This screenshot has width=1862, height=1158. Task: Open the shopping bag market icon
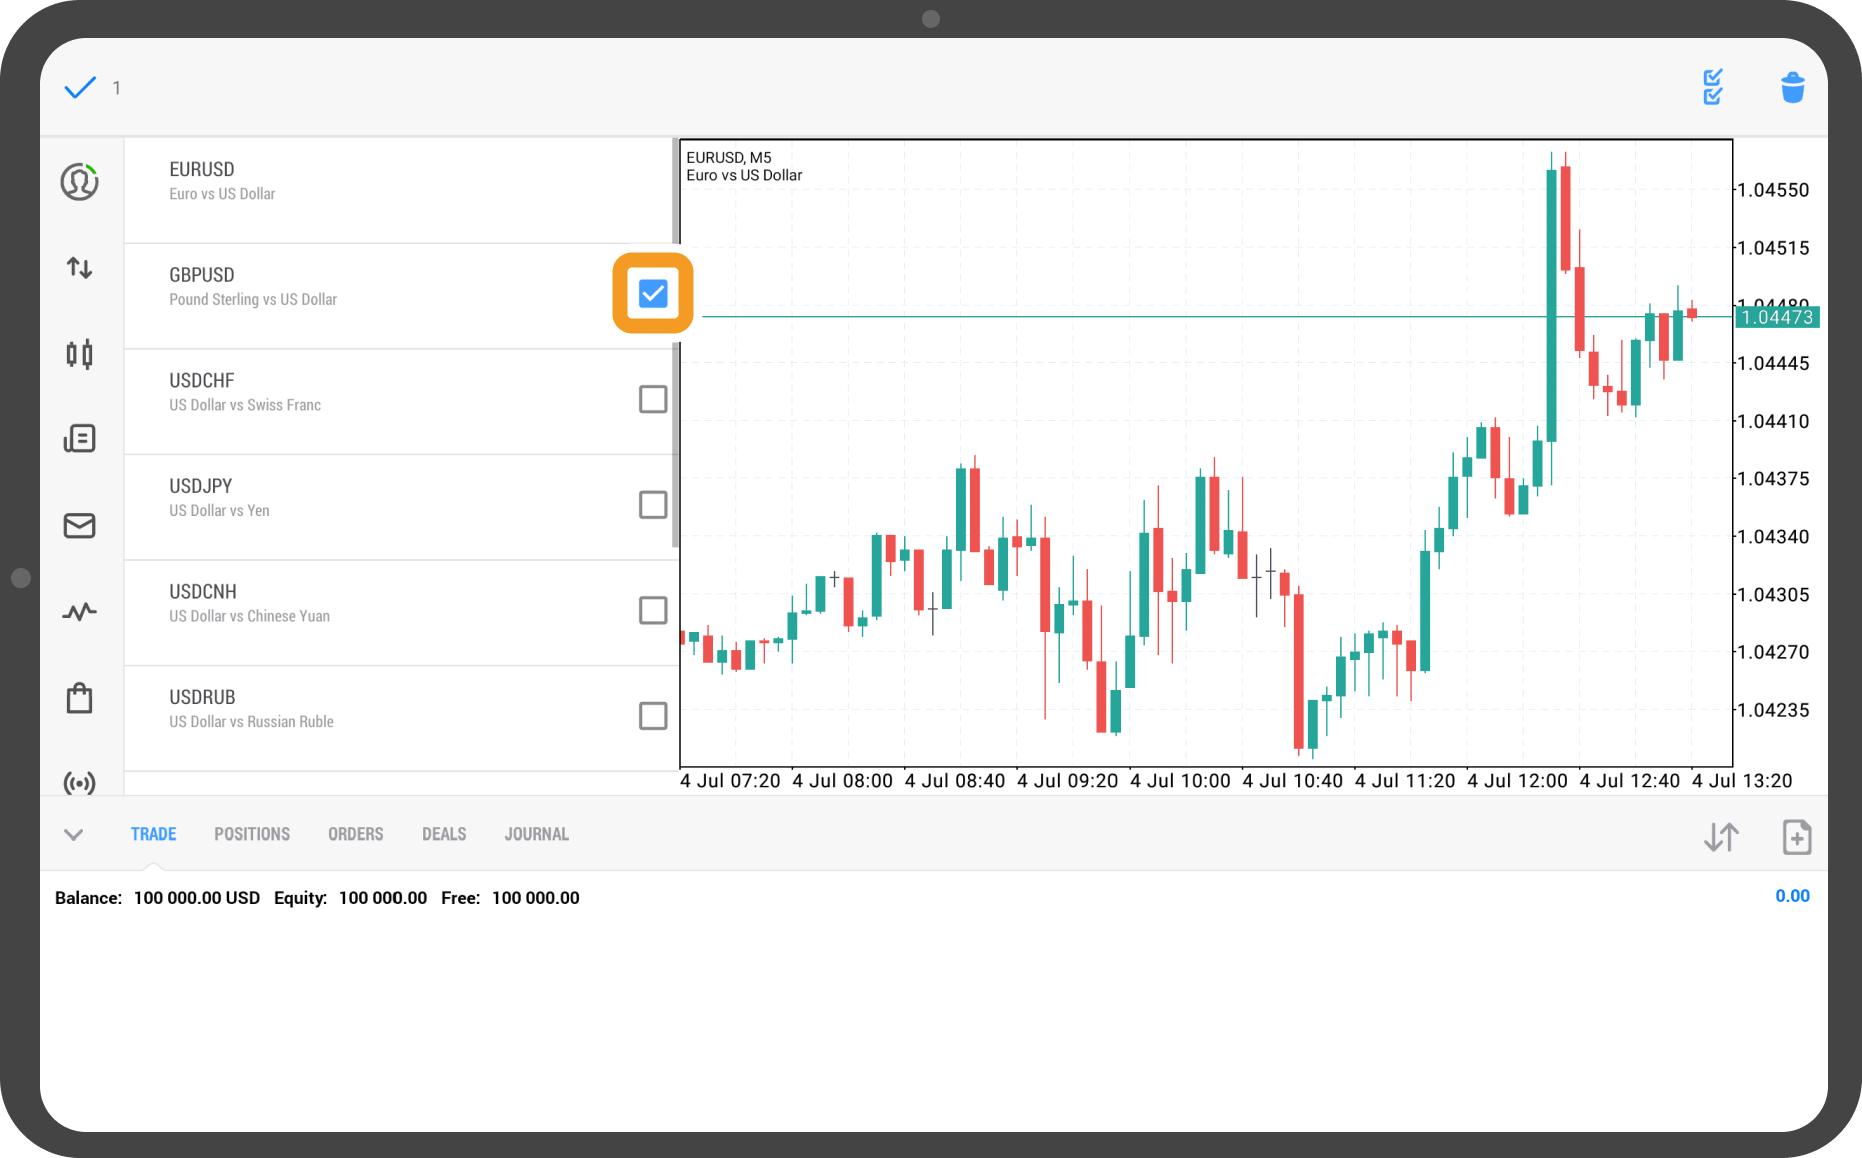[79, 698]
